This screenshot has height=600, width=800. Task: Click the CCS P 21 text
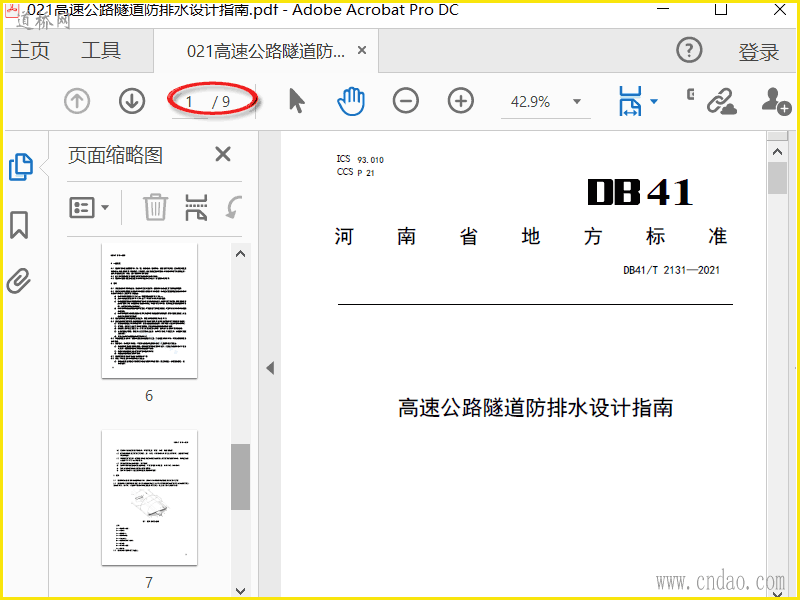355,172
